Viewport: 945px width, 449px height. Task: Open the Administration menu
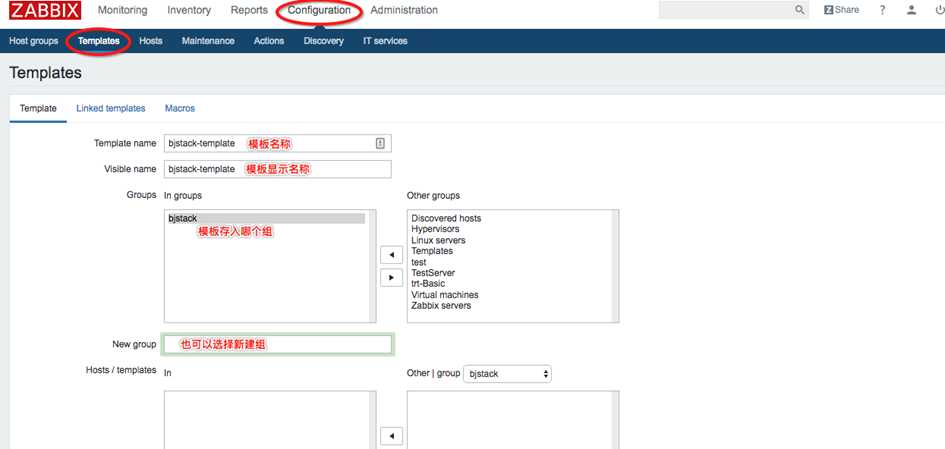(404, 10)
